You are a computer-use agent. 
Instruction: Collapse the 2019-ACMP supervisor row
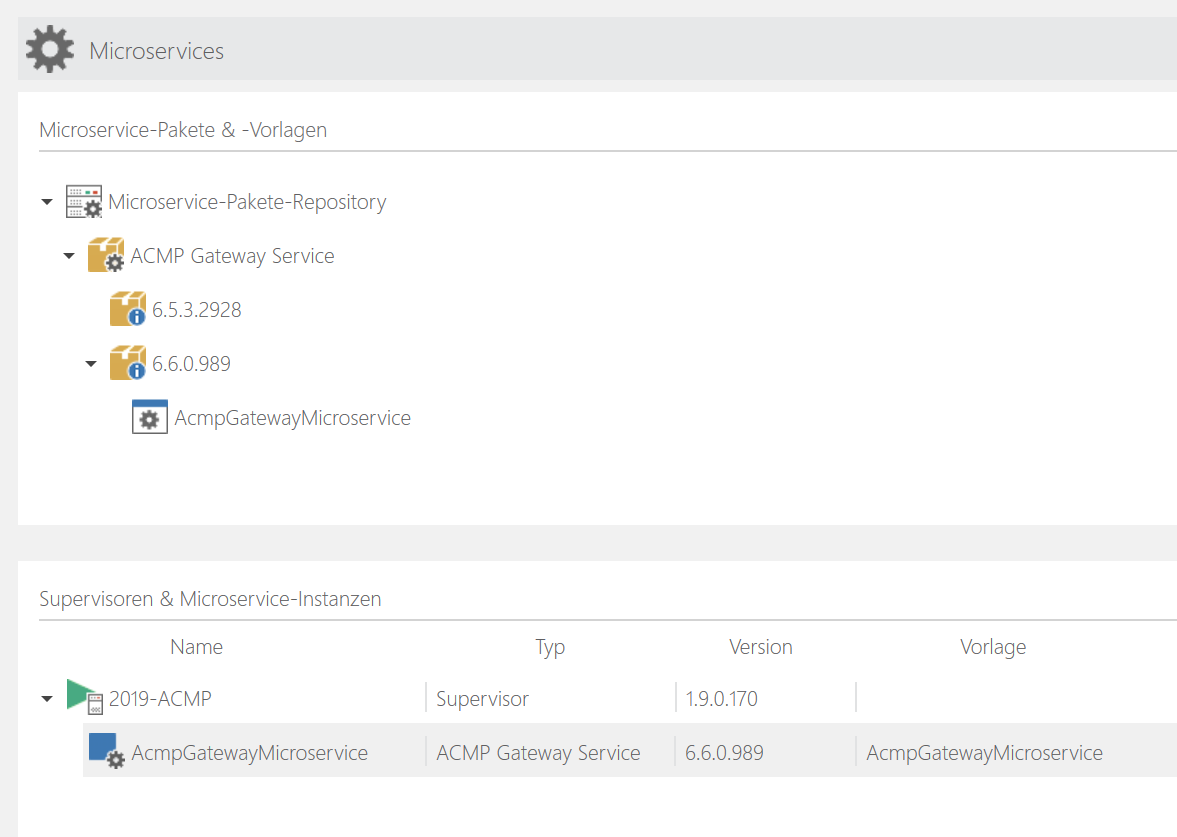(47, 700)
